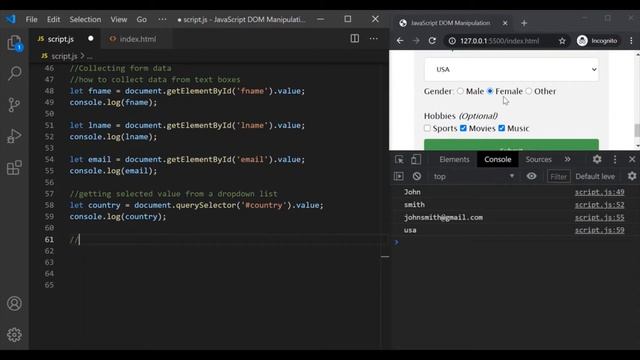640x360 pixels.
Task: Click the green Submit button
Action: tap(511, 145)
